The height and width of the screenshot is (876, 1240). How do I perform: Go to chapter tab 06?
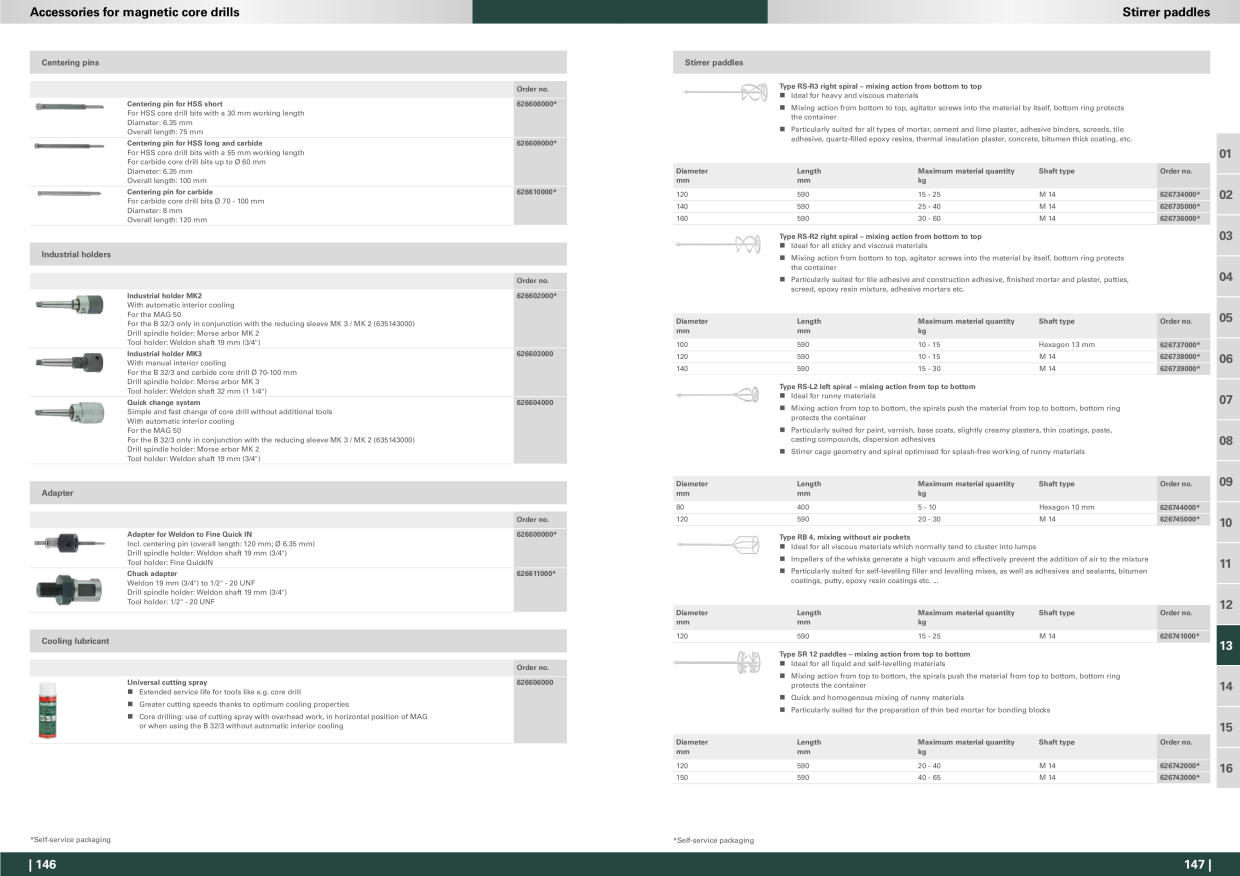[x=1226, y=359]
